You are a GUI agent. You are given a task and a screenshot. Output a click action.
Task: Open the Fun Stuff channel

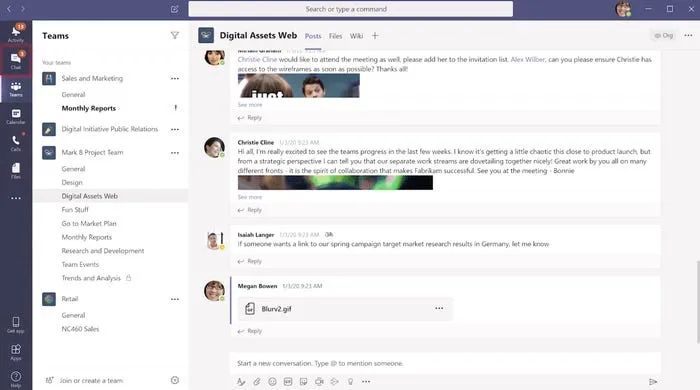click(x=75, y=210)
